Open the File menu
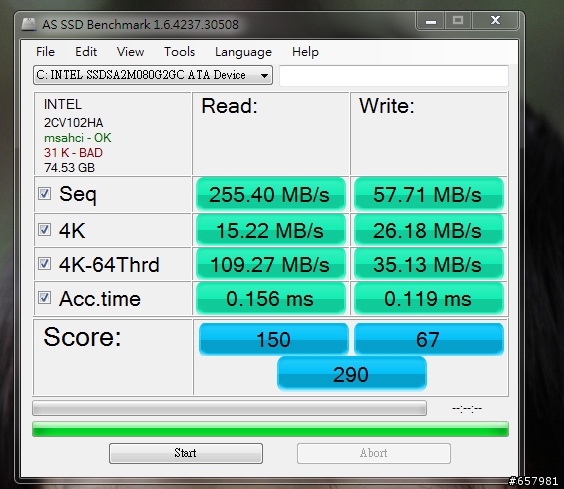Image resolution: width=564 pixels, height=489 pixels. tap(45, 52)
